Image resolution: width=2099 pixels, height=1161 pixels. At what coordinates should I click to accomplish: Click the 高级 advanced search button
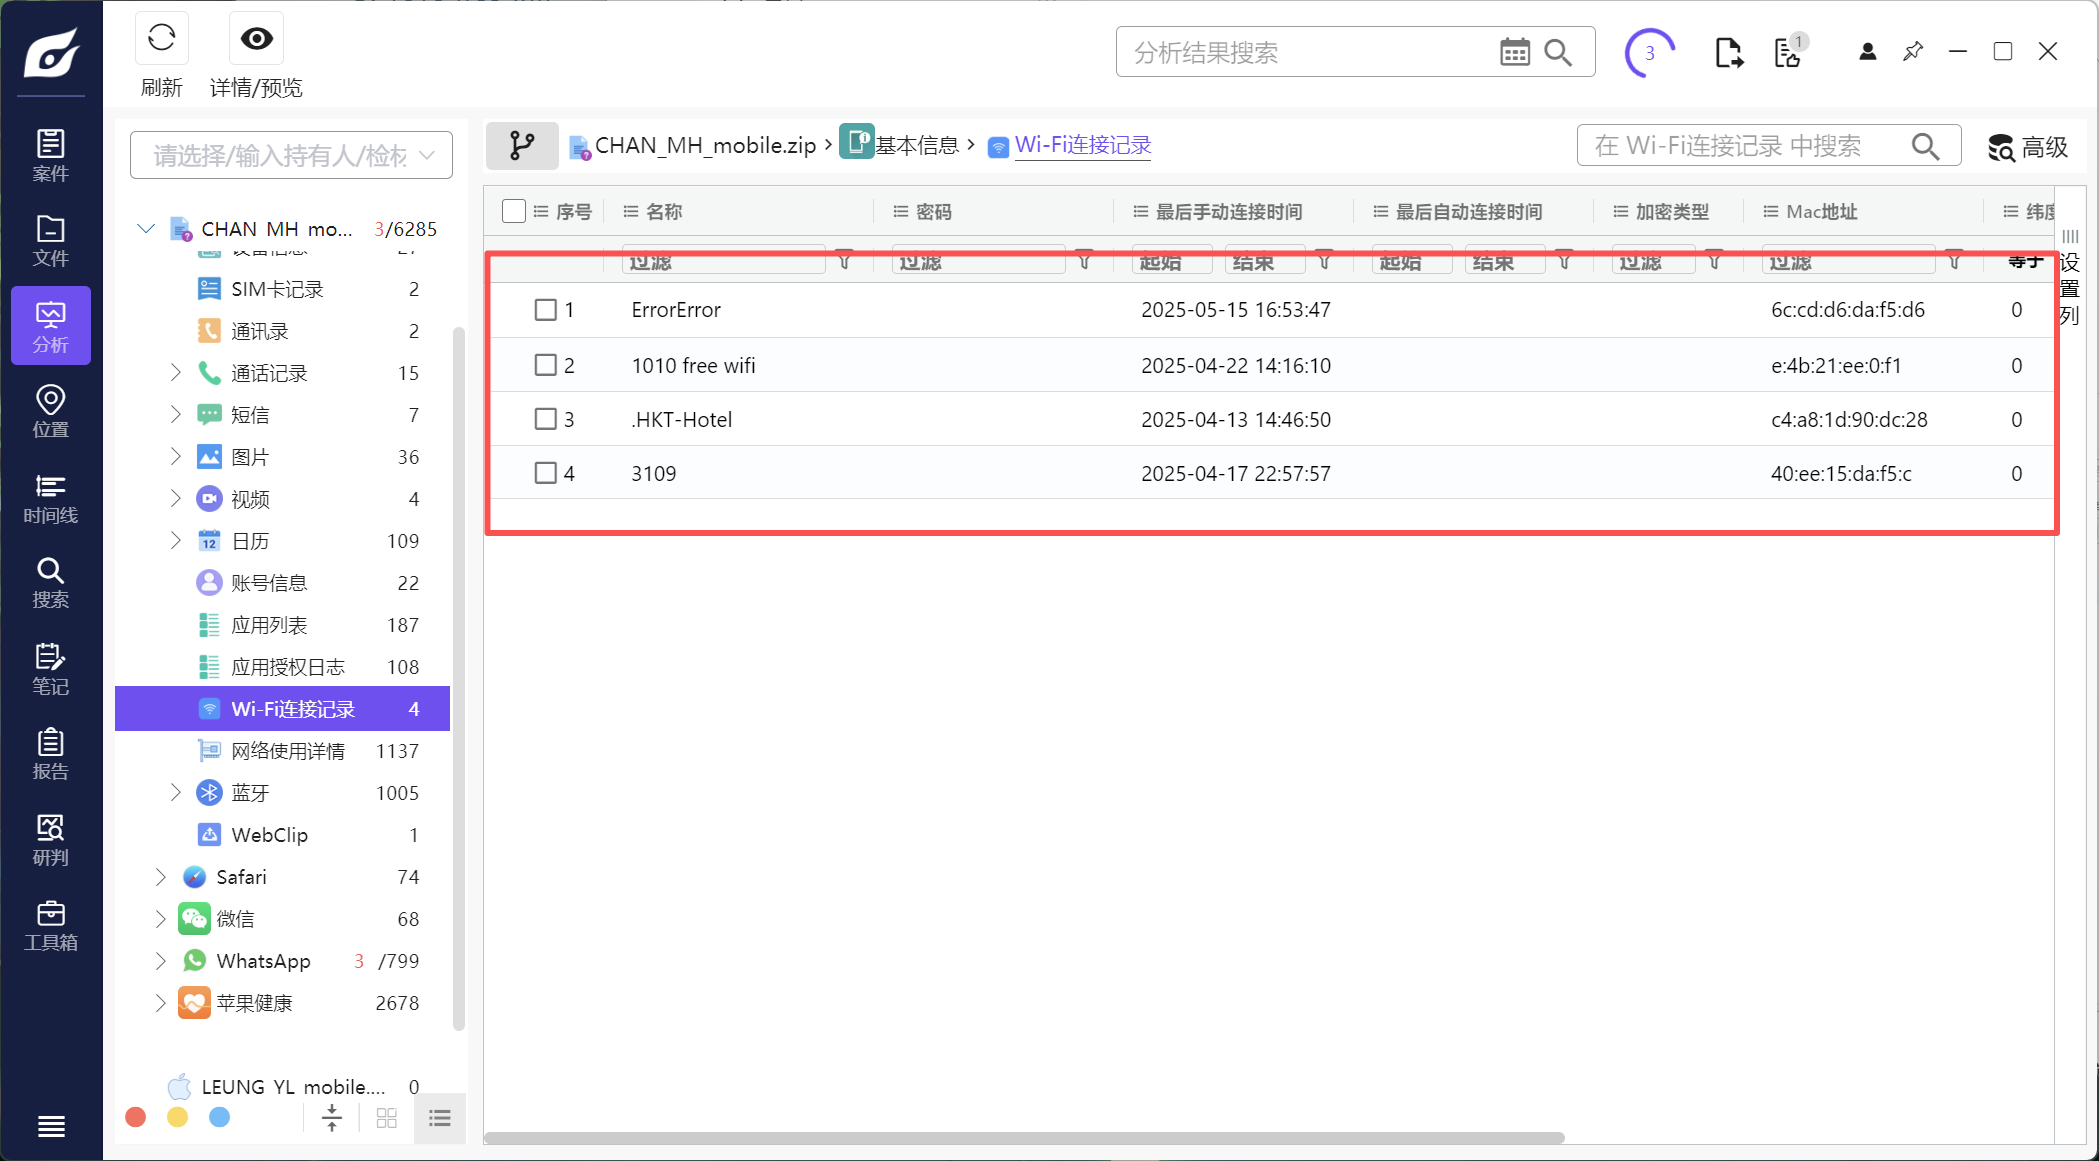point(2028,147)
